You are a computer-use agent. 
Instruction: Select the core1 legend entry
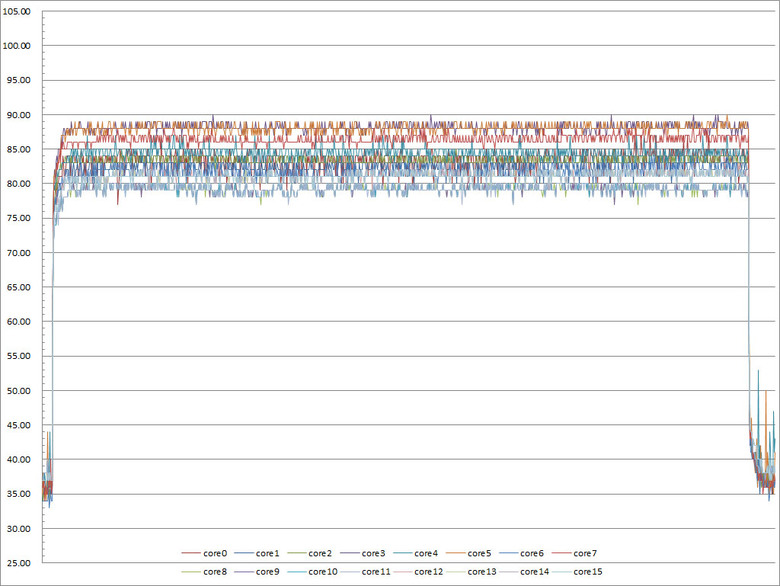[257, 553]
